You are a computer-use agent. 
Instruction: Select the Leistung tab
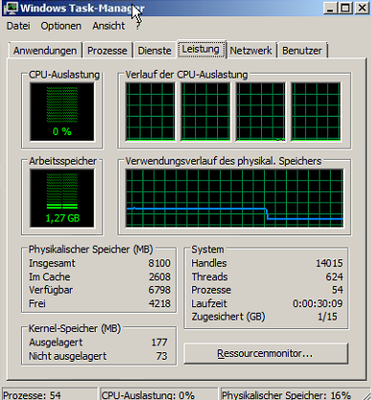click(x=201, y=49)
